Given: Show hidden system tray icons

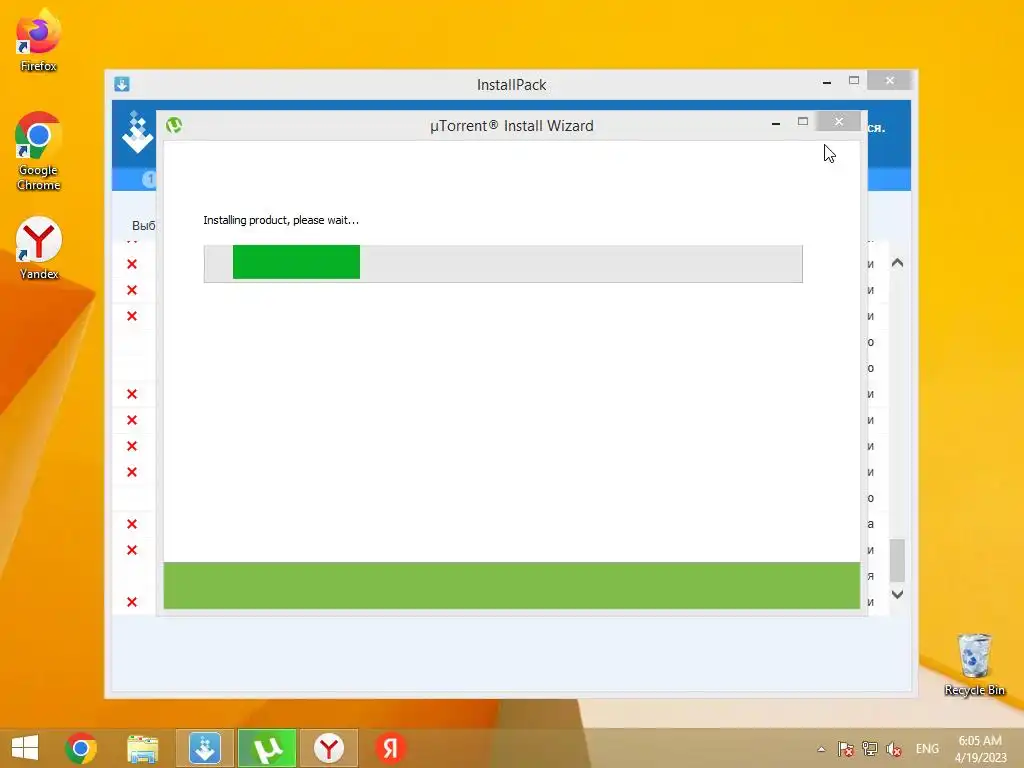Looking at the screenshot, I should pyautogui.click(x=821, y=749).
